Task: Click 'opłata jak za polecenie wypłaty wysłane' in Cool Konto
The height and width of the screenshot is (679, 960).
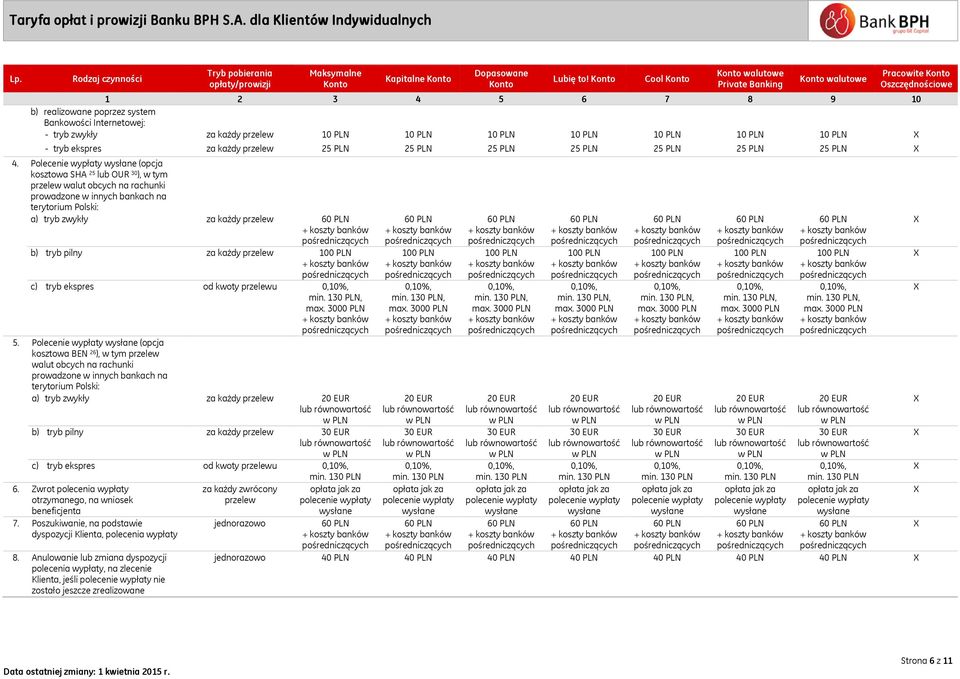Action: 667,500
